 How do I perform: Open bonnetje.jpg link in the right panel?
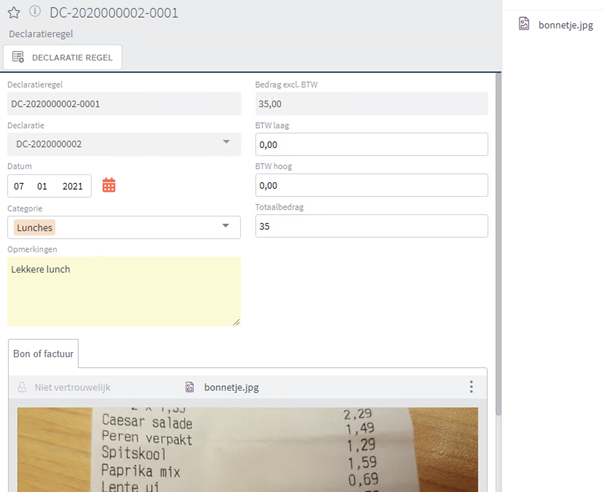565,24
